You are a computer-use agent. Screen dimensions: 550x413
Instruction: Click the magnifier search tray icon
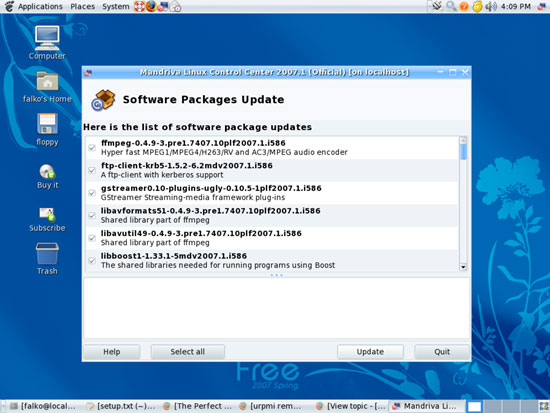tap(451, 6)
